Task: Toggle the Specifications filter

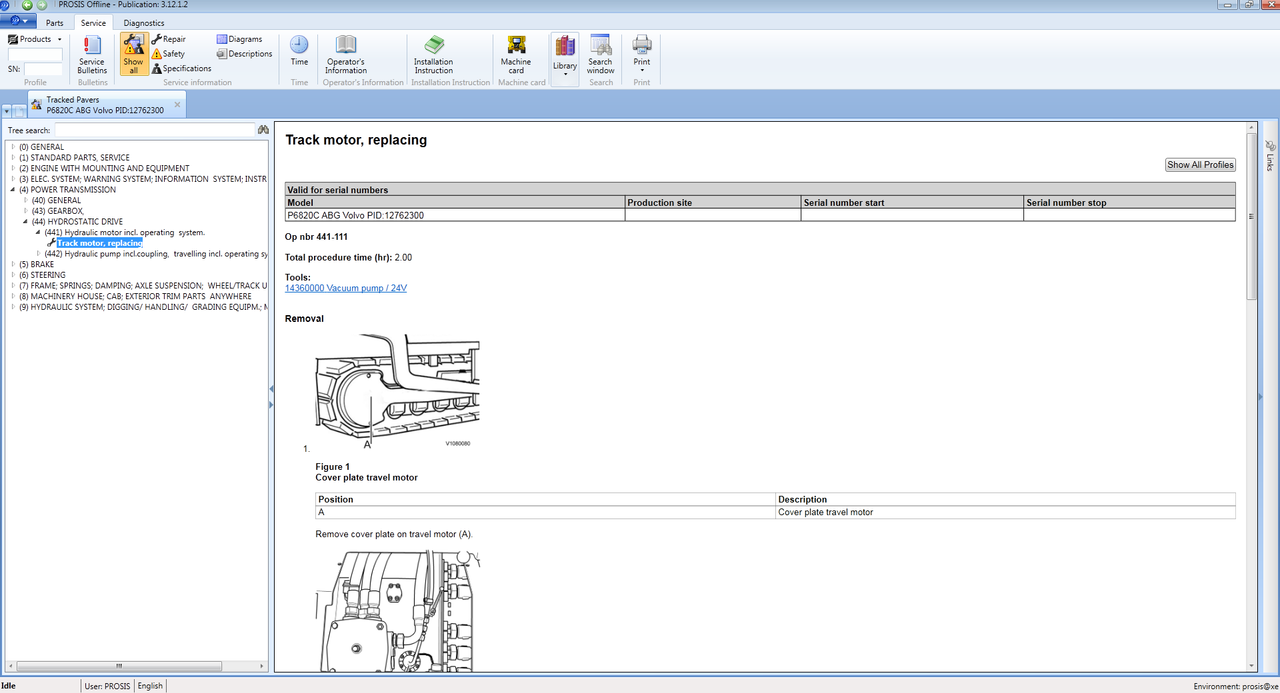Action: 181,68
